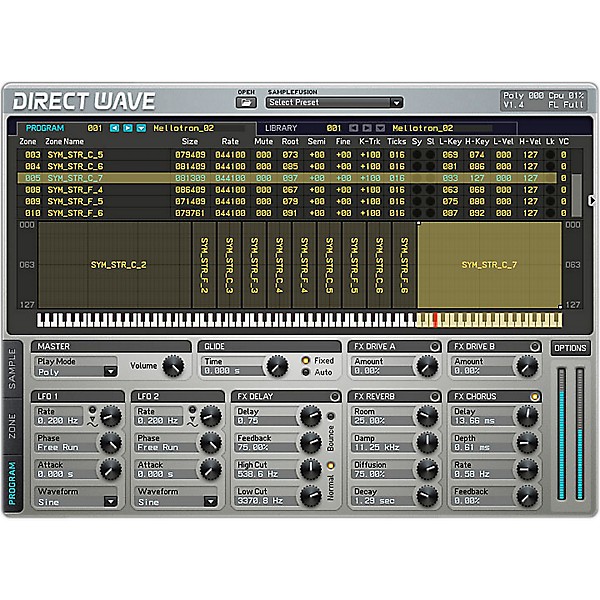Toggle FX DELAY enable LED
Viewport: 600px width, 600px height.
coord(334,397)
